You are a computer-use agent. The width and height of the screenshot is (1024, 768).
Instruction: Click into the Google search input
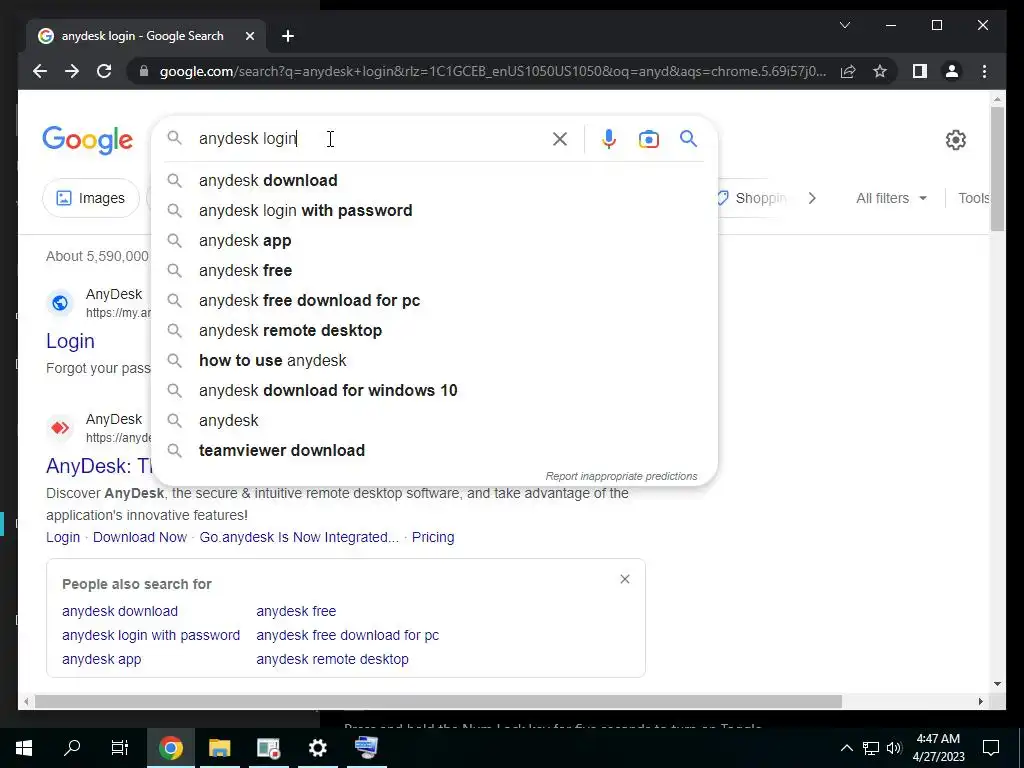369,139
